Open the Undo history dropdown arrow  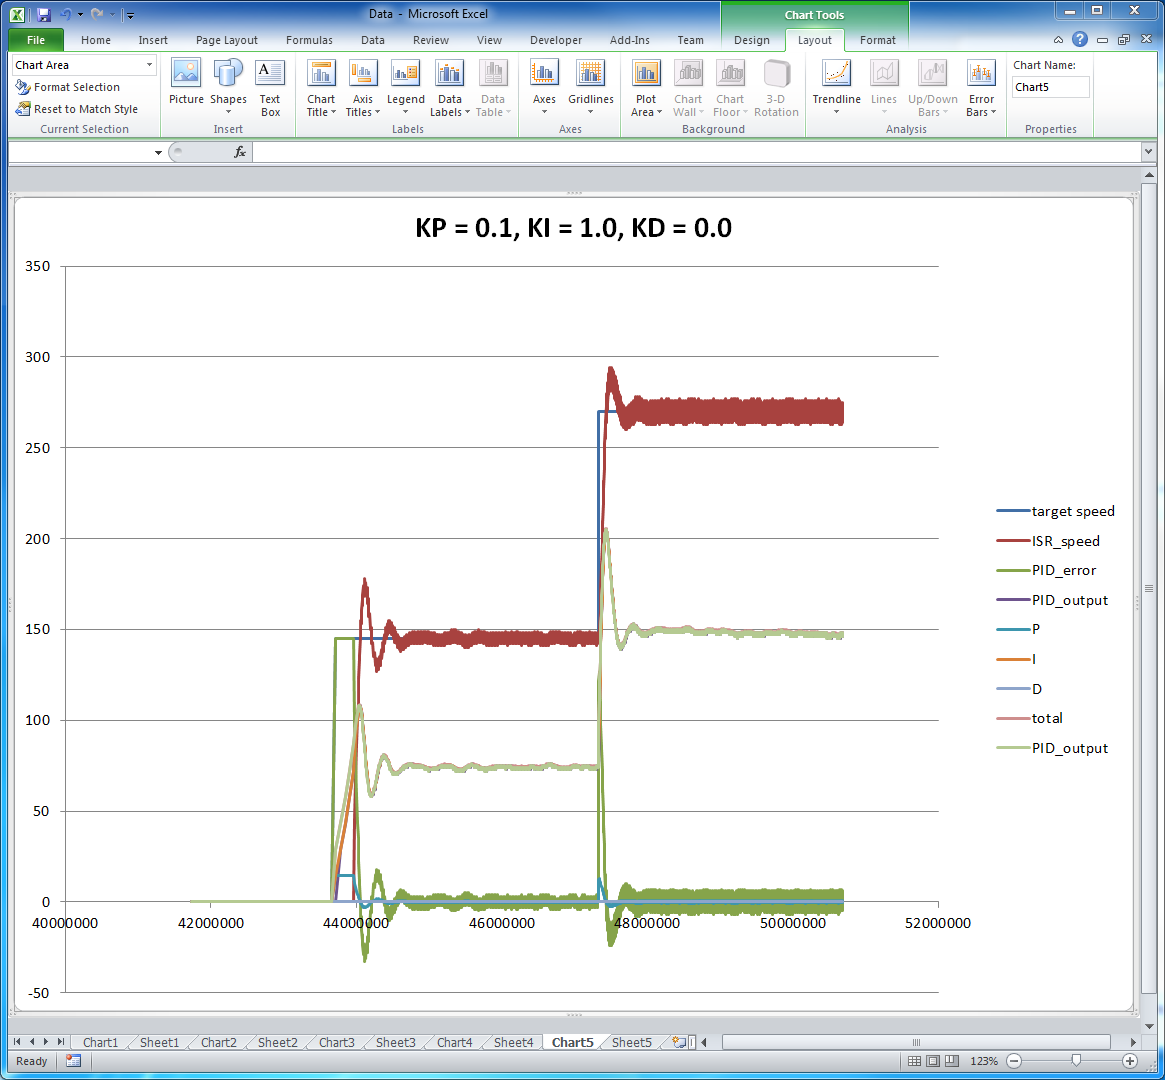pyautogui.click(x=79, y=14)
